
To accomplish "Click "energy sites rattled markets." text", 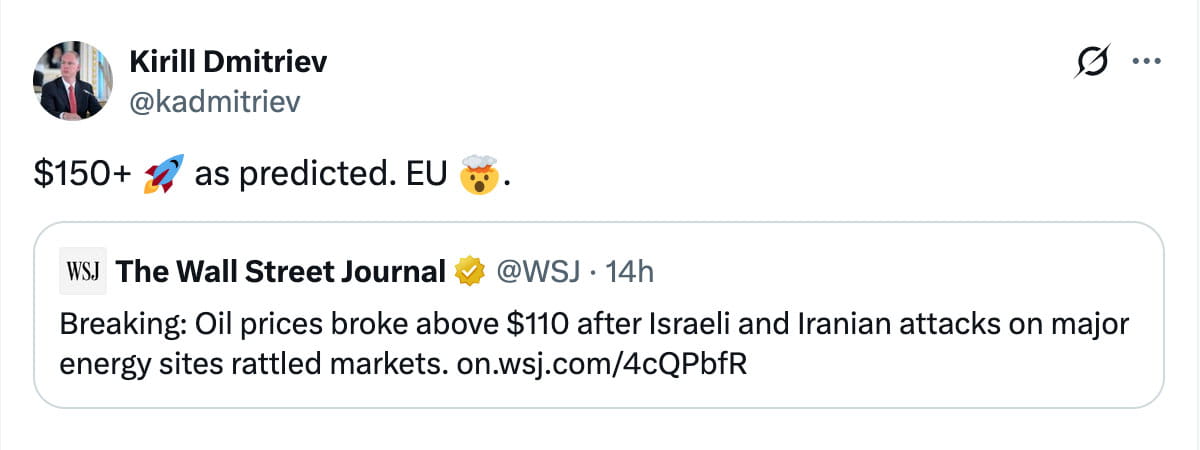I will (x=253, y=363).
